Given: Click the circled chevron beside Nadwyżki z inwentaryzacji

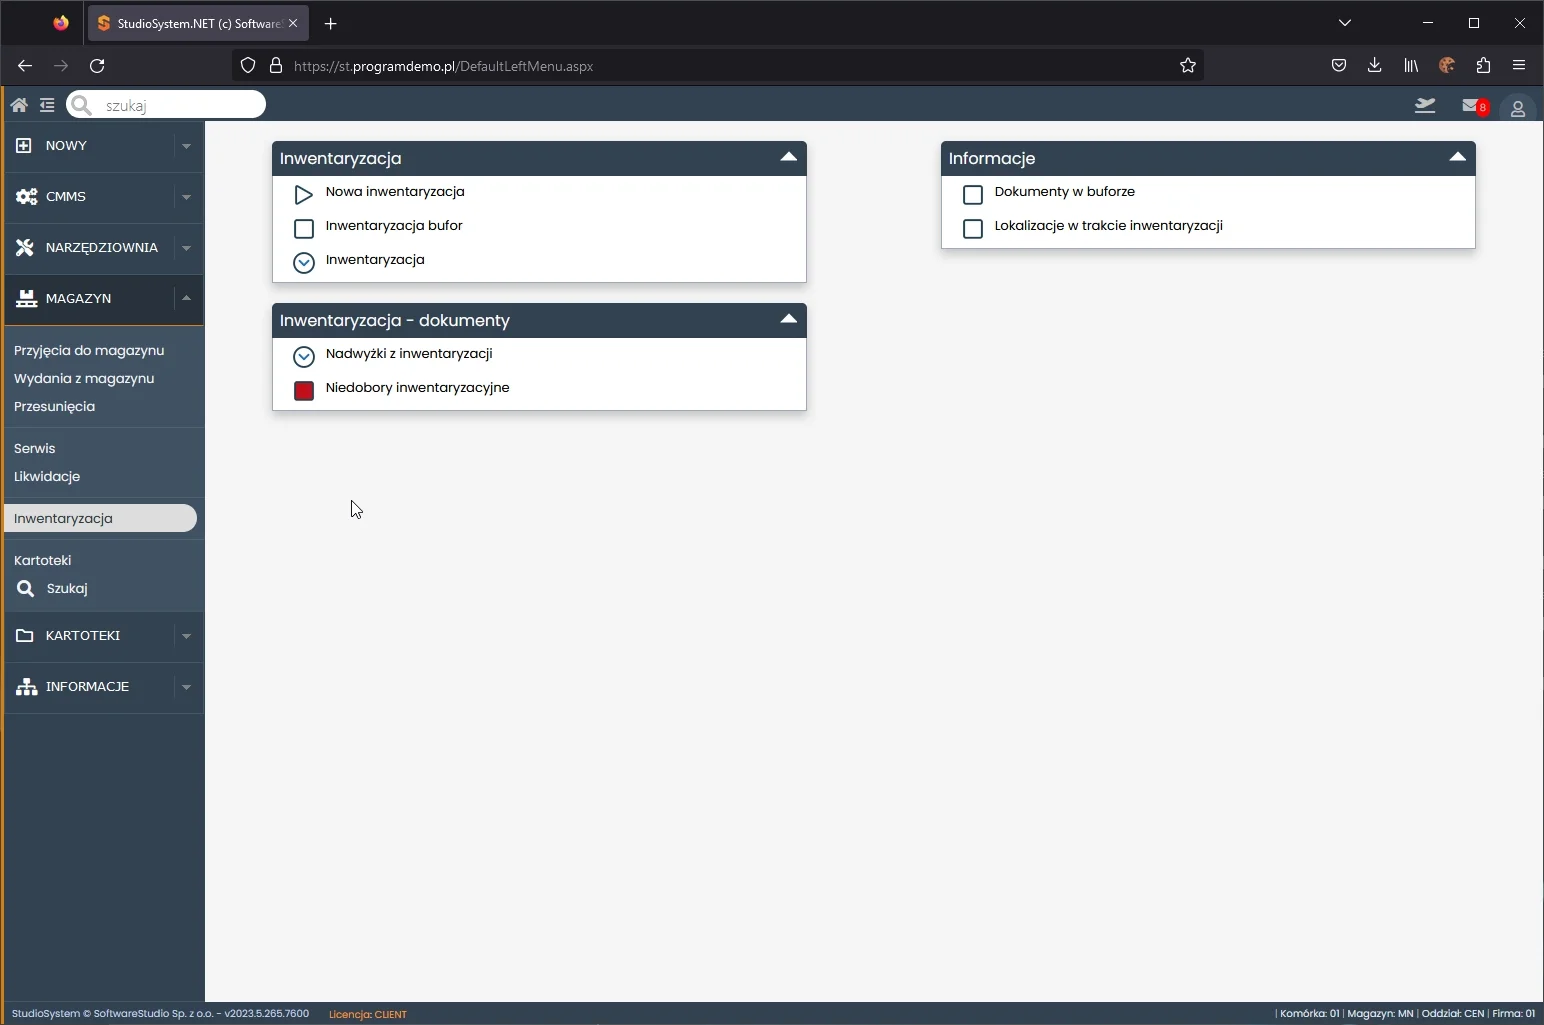Looking at the screenshot, I should coord(304,356).
